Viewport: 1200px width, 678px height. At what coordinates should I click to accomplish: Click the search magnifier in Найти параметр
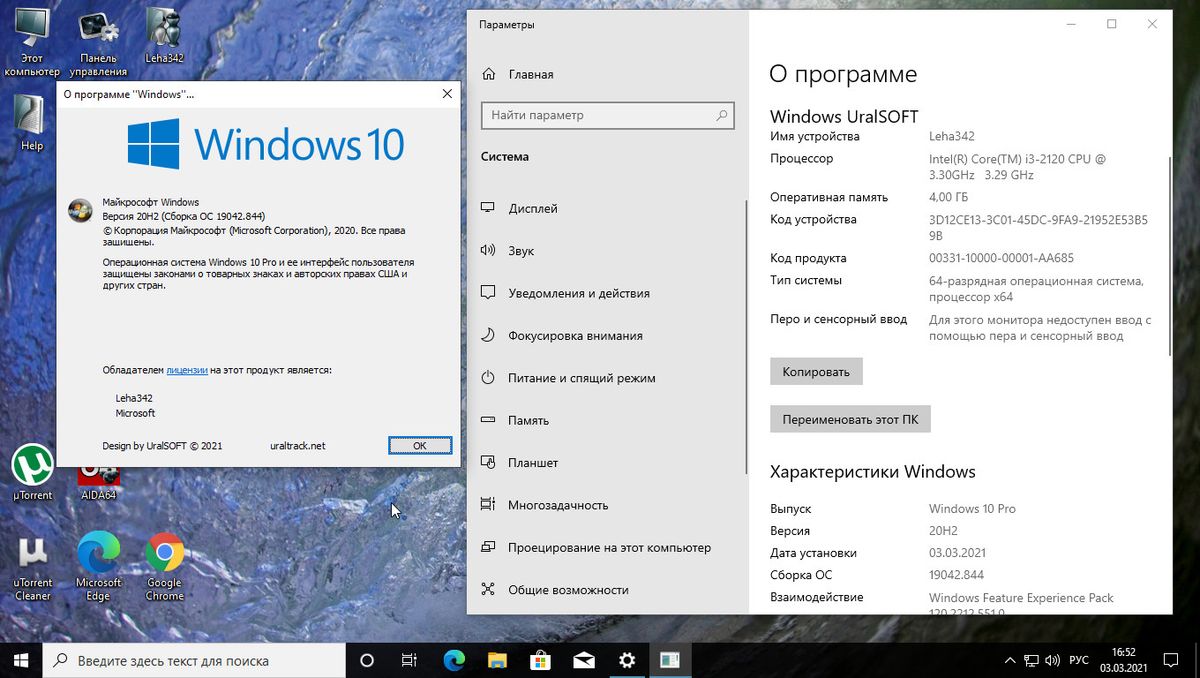click(x=722, y=115)
